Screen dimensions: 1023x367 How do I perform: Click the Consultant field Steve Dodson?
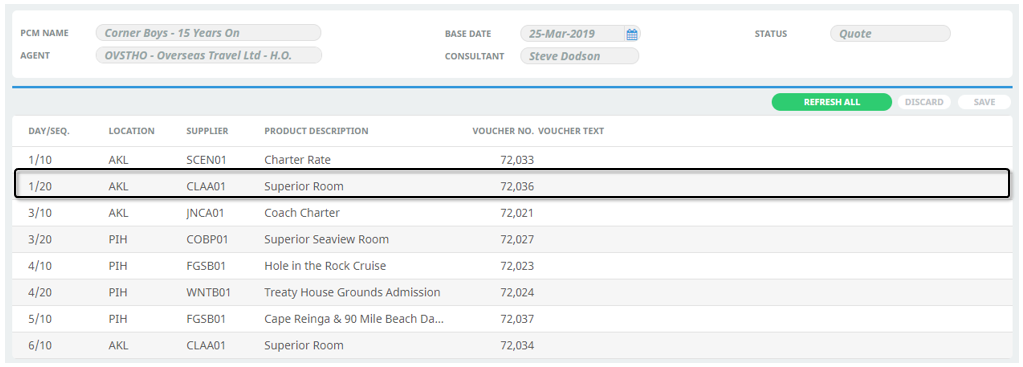pos(579,56)
